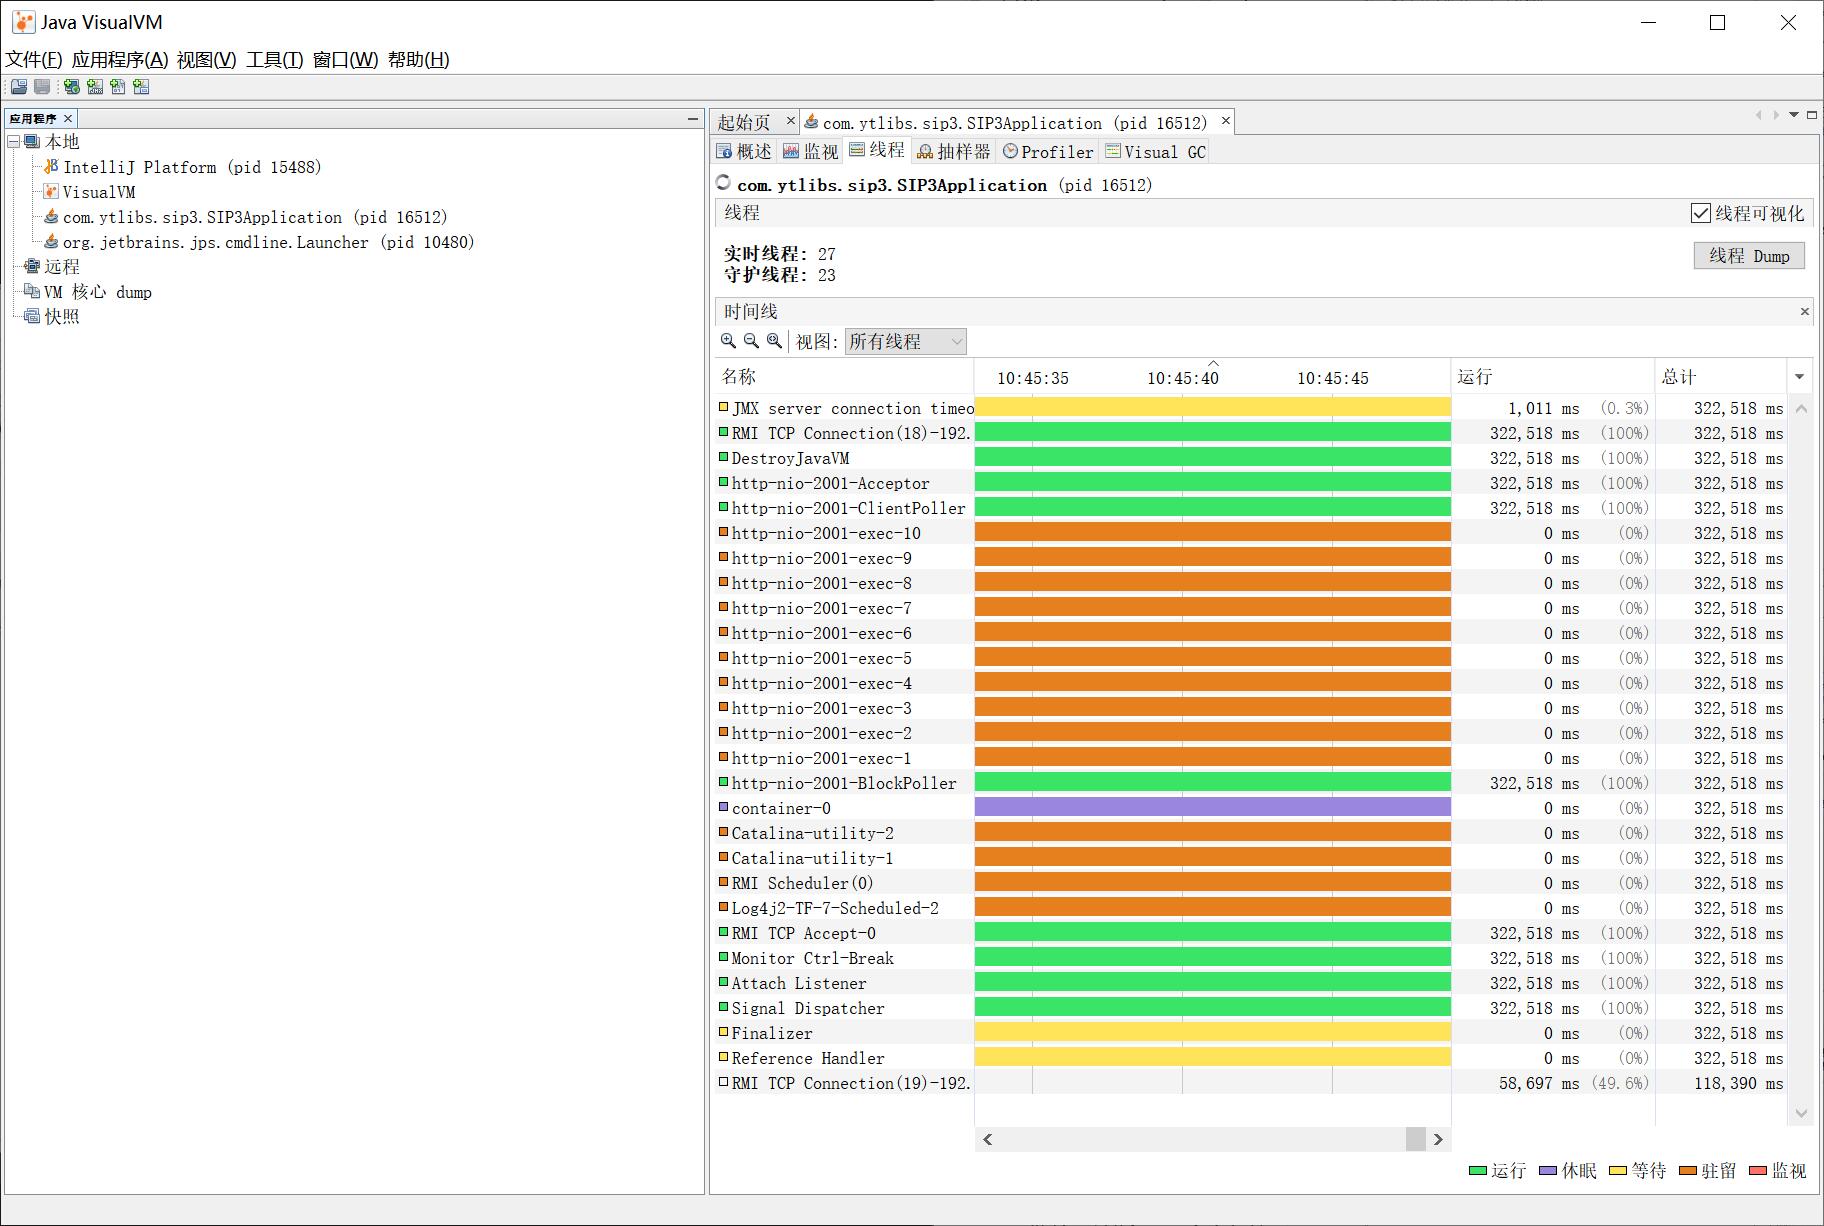Click the thread list scroll up arrow
The image size is (1824, 1226).
(x=1801, y=408)
